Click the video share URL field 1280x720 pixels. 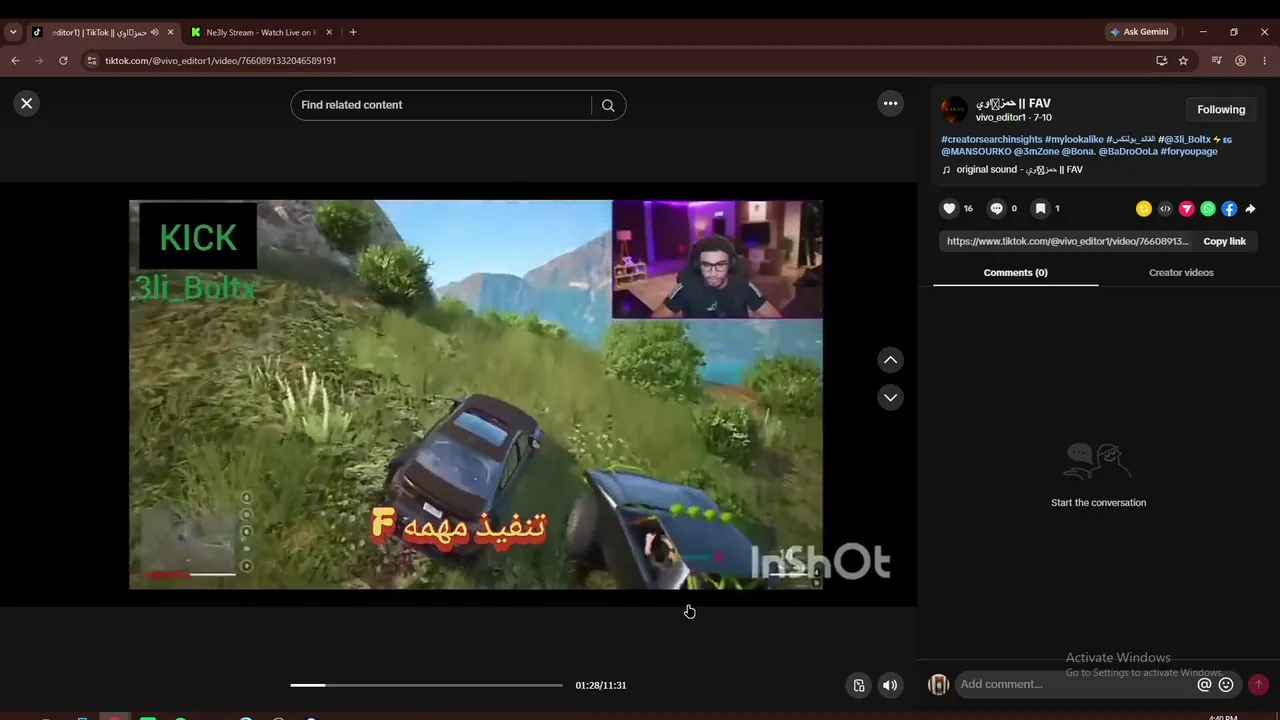pyautogui.click(x=1068, y=241)
